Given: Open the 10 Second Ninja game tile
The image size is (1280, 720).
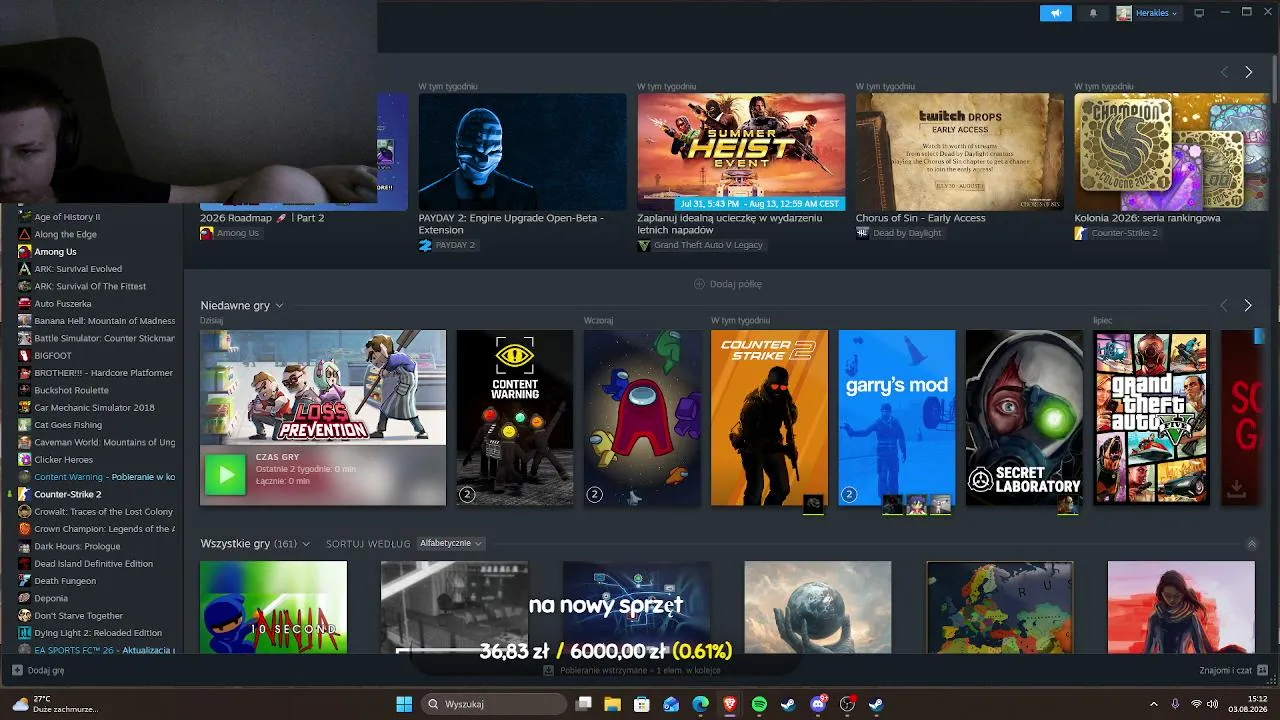Looking at the screenshot, I should point(273,607).
